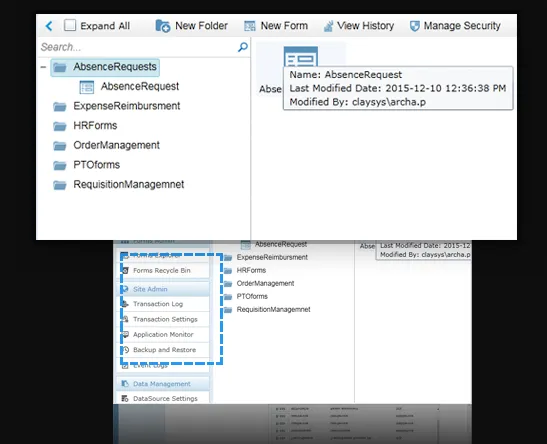
Task: Open Transaction Log in Site Admin
Action: pos(158,304)
